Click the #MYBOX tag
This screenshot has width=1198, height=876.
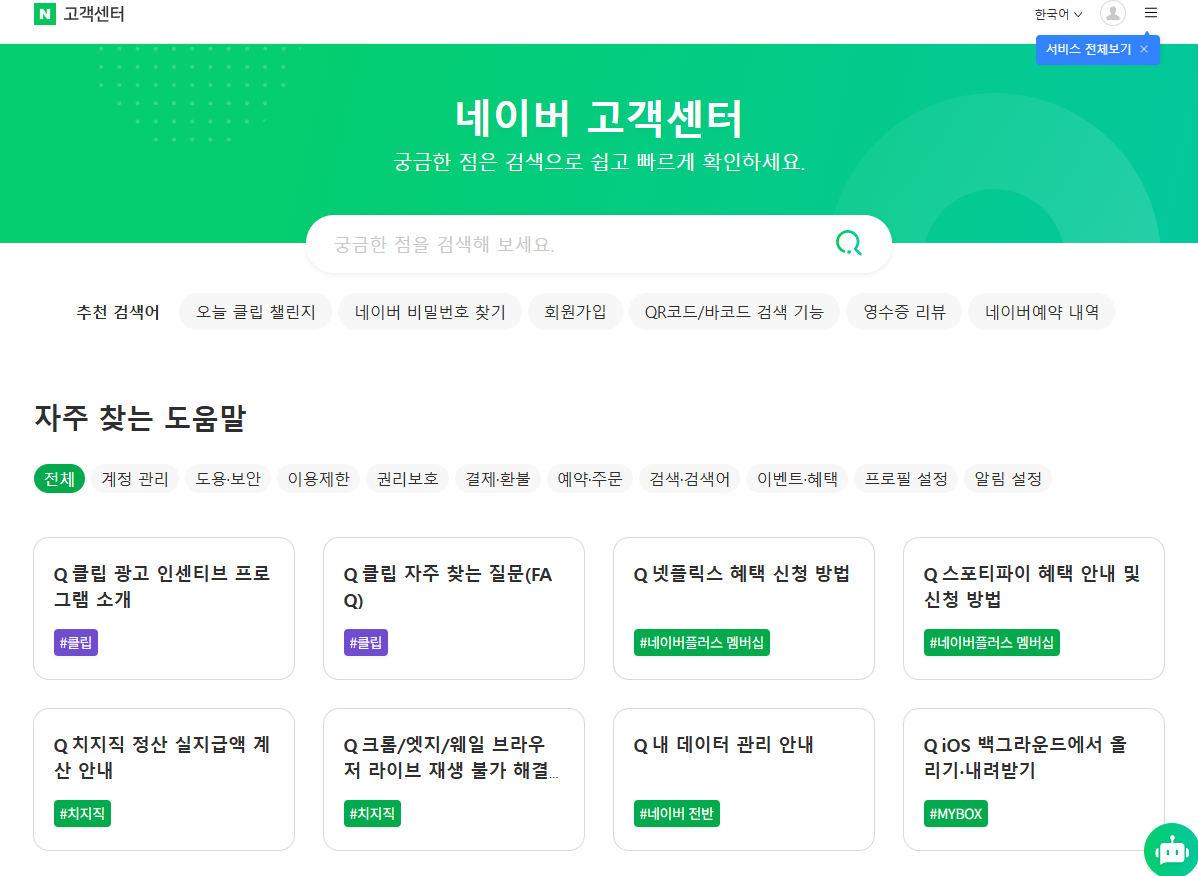[956, 813]
